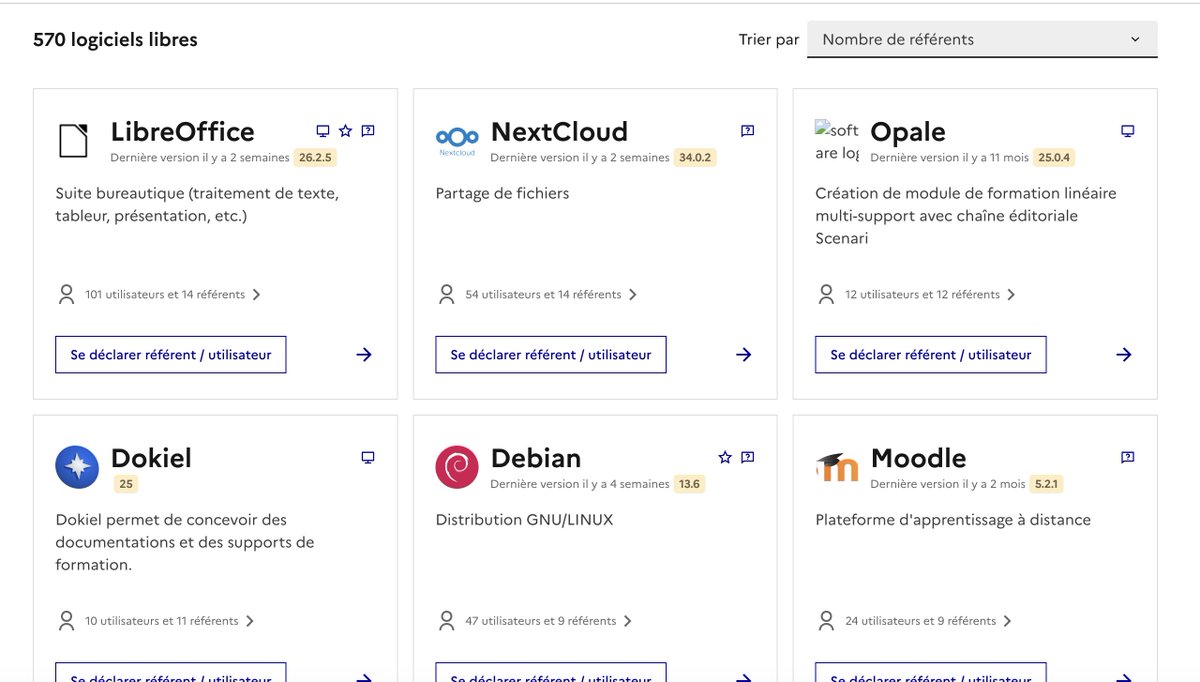Expand chevron after Moodle 9 référents

(x=1008, y=621)
